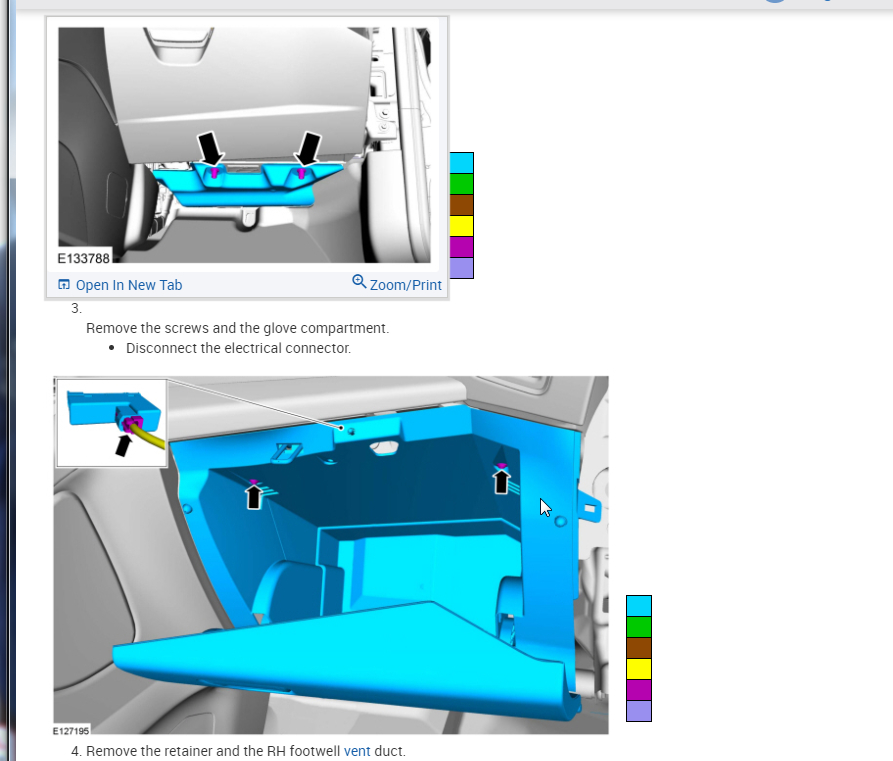893x761 pixels.
Task: Pick the brown swatch beside image E127195
Action: click(639, 648)
